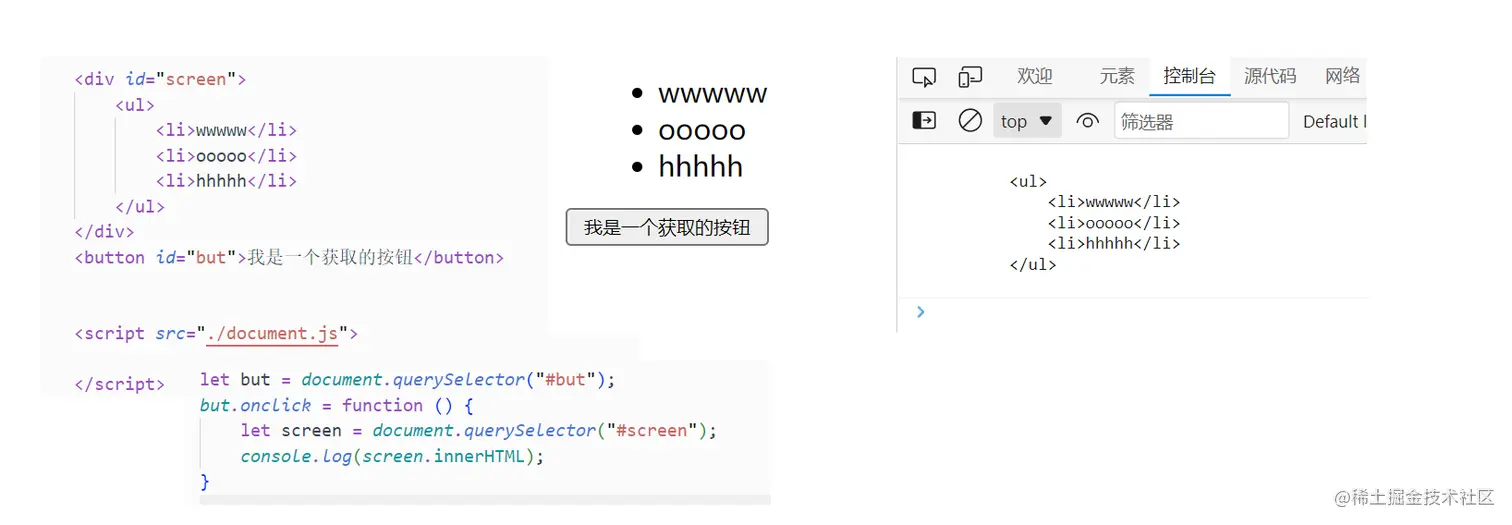Viewport: 1512px width, 525px height.
Task: Click the <li>hhhhh</li> console output line
Action: click(1114, 244)
